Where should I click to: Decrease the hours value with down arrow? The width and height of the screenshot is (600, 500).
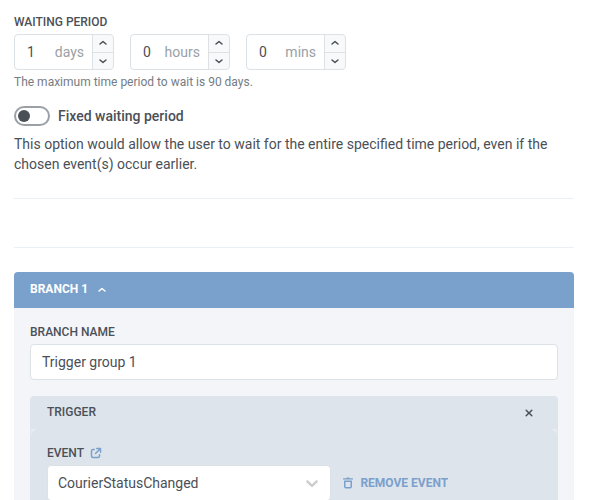[x=219, y=61]
